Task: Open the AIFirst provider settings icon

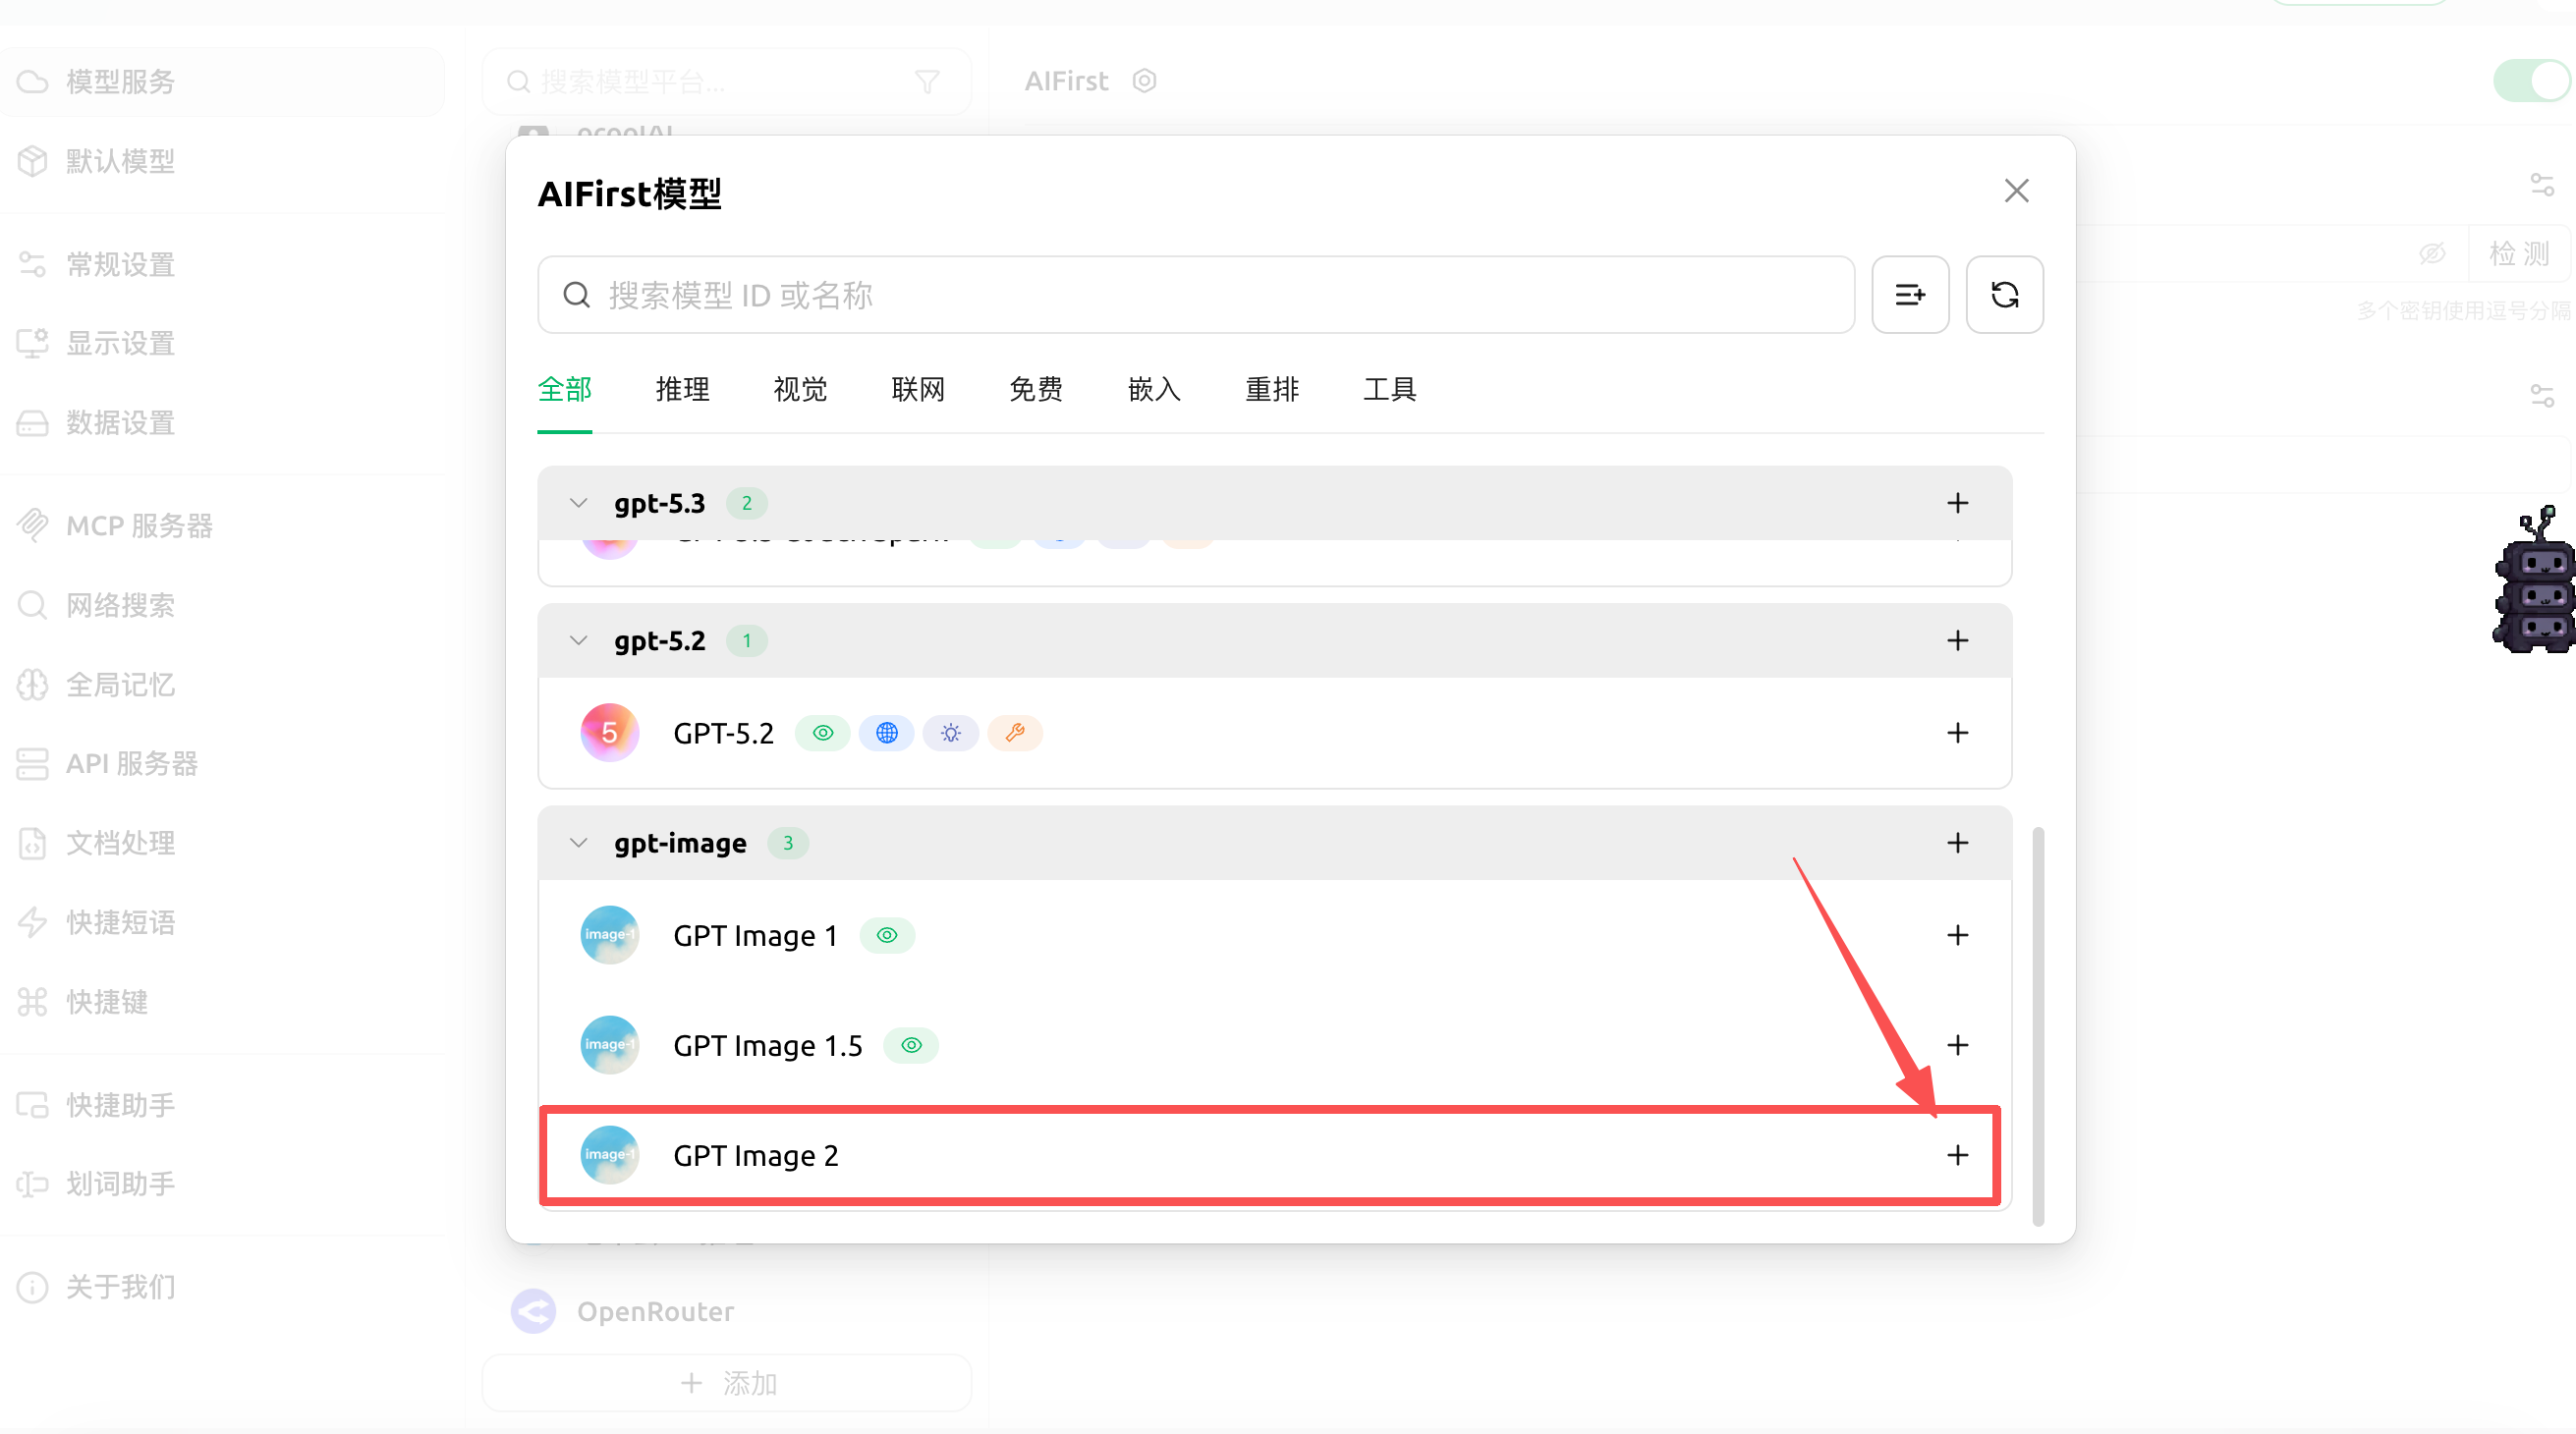Action: (x=1144, y=81)
